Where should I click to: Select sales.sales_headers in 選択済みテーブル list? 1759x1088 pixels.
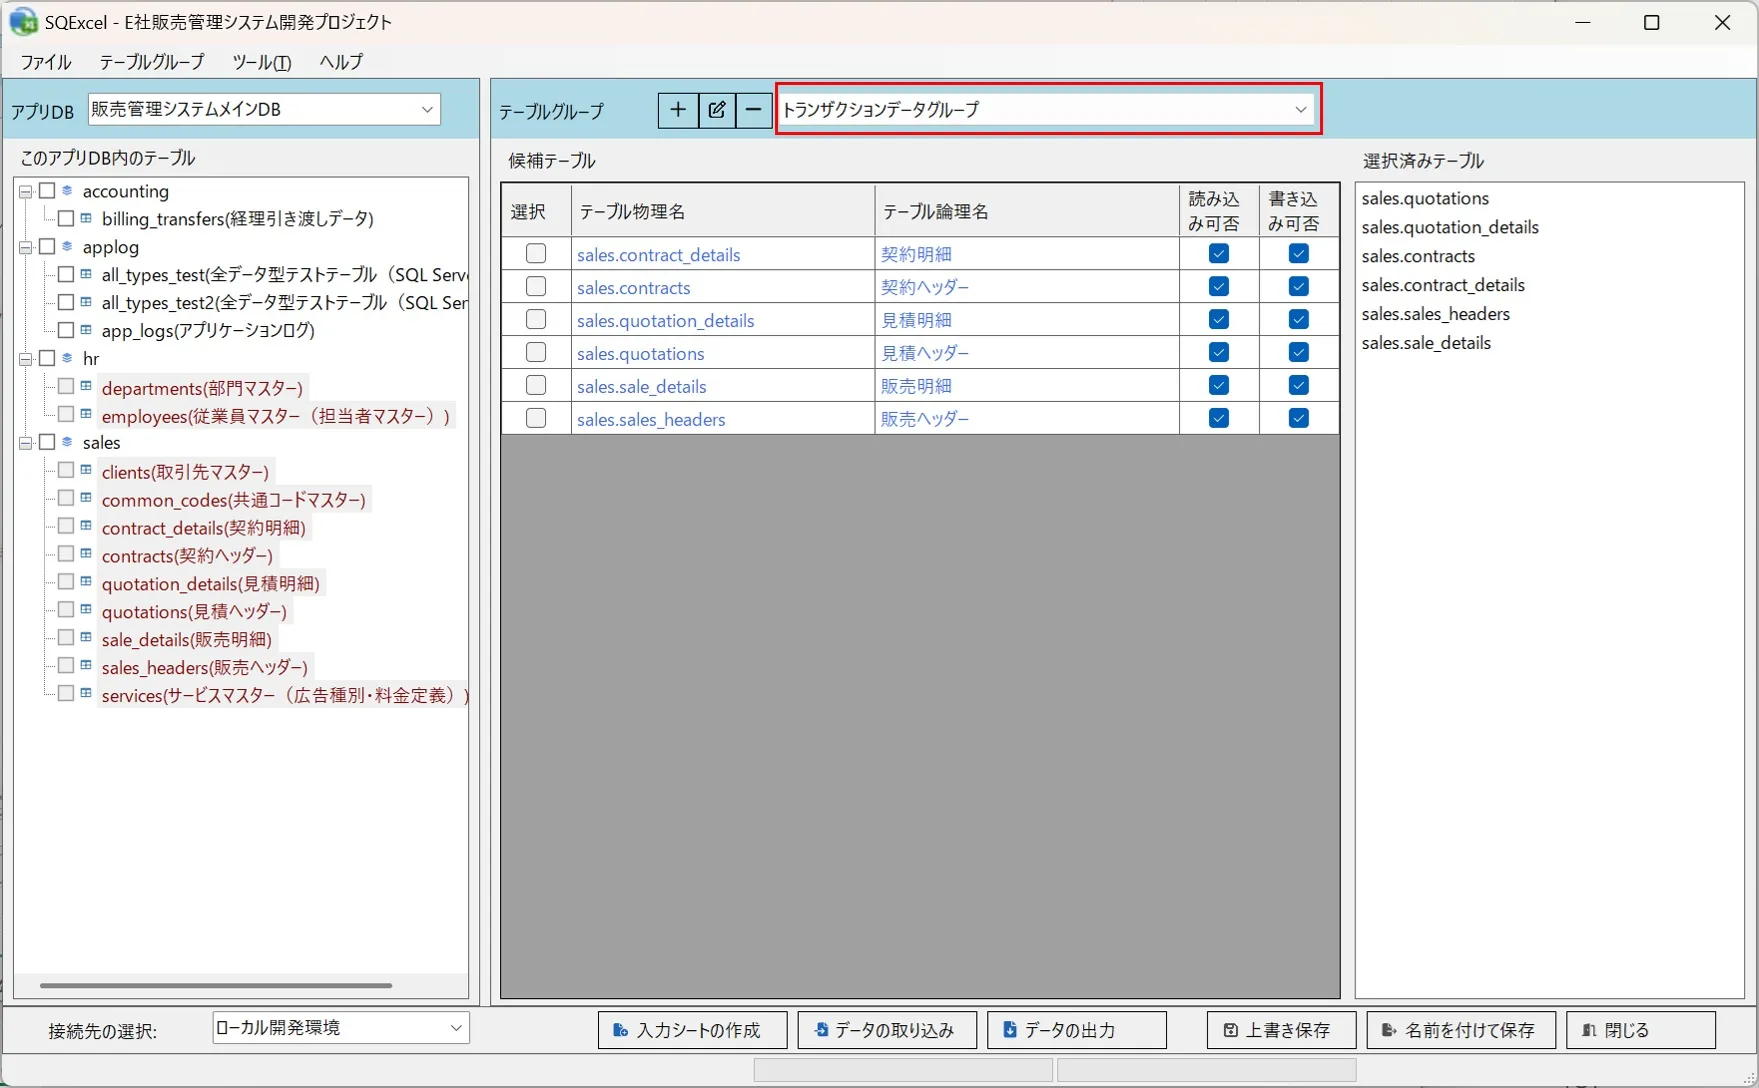point(1435,314)
